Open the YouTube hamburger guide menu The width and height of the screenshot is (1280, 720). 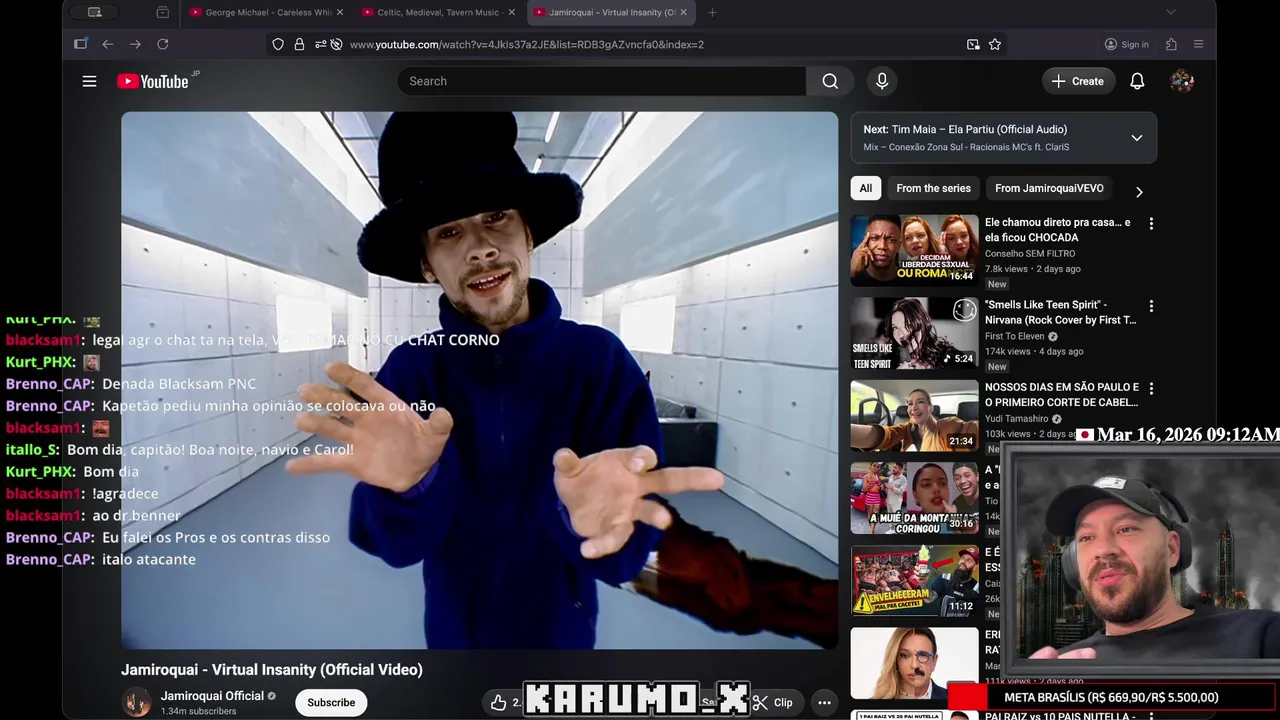pyautogui.click(x=89, y=81)
